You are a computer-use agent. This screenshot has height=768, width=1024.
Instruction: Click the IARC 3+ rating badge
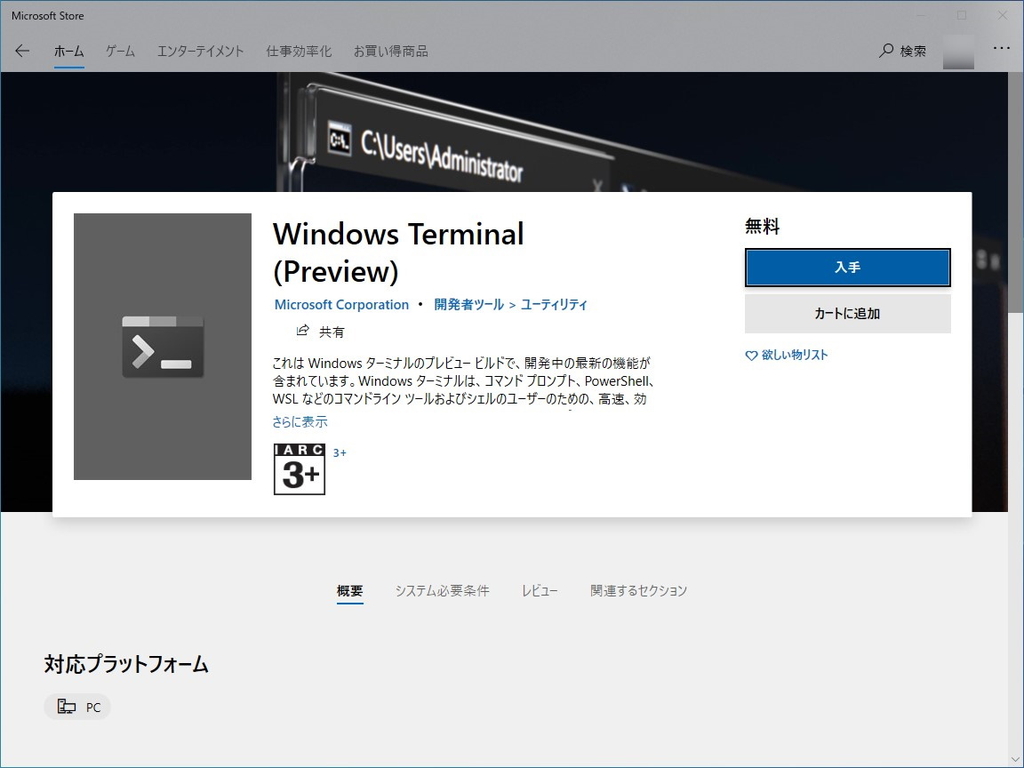coord(299,469)
